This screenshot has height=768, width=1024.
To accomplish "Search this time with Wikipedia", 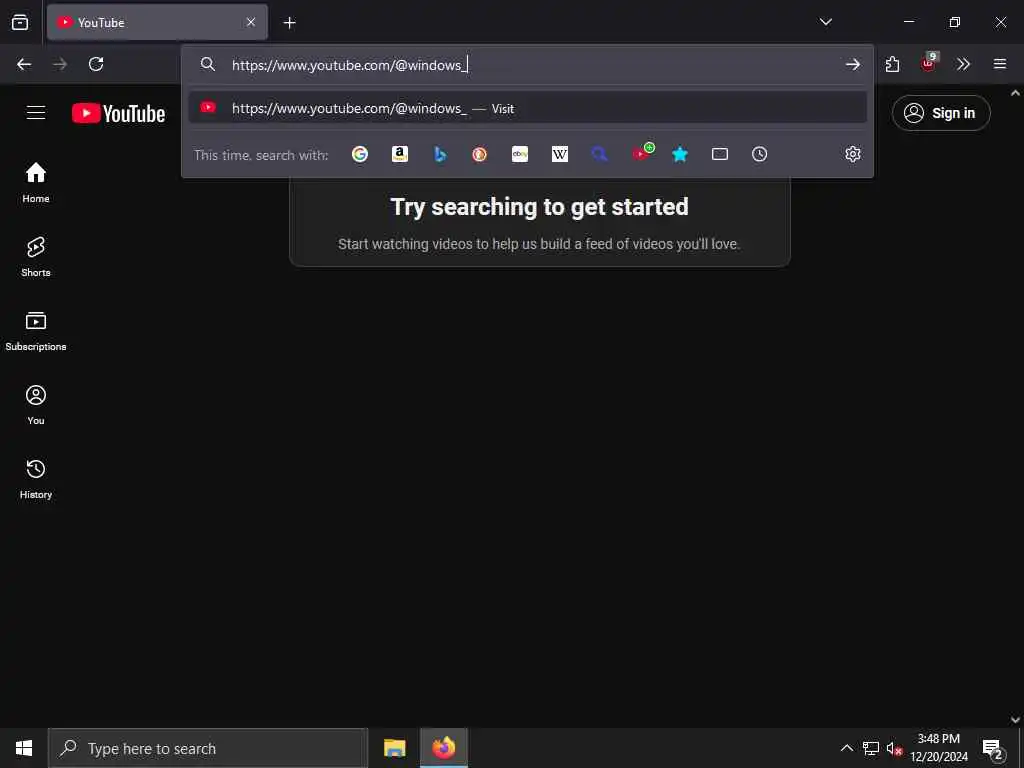I will pos(560,154).
